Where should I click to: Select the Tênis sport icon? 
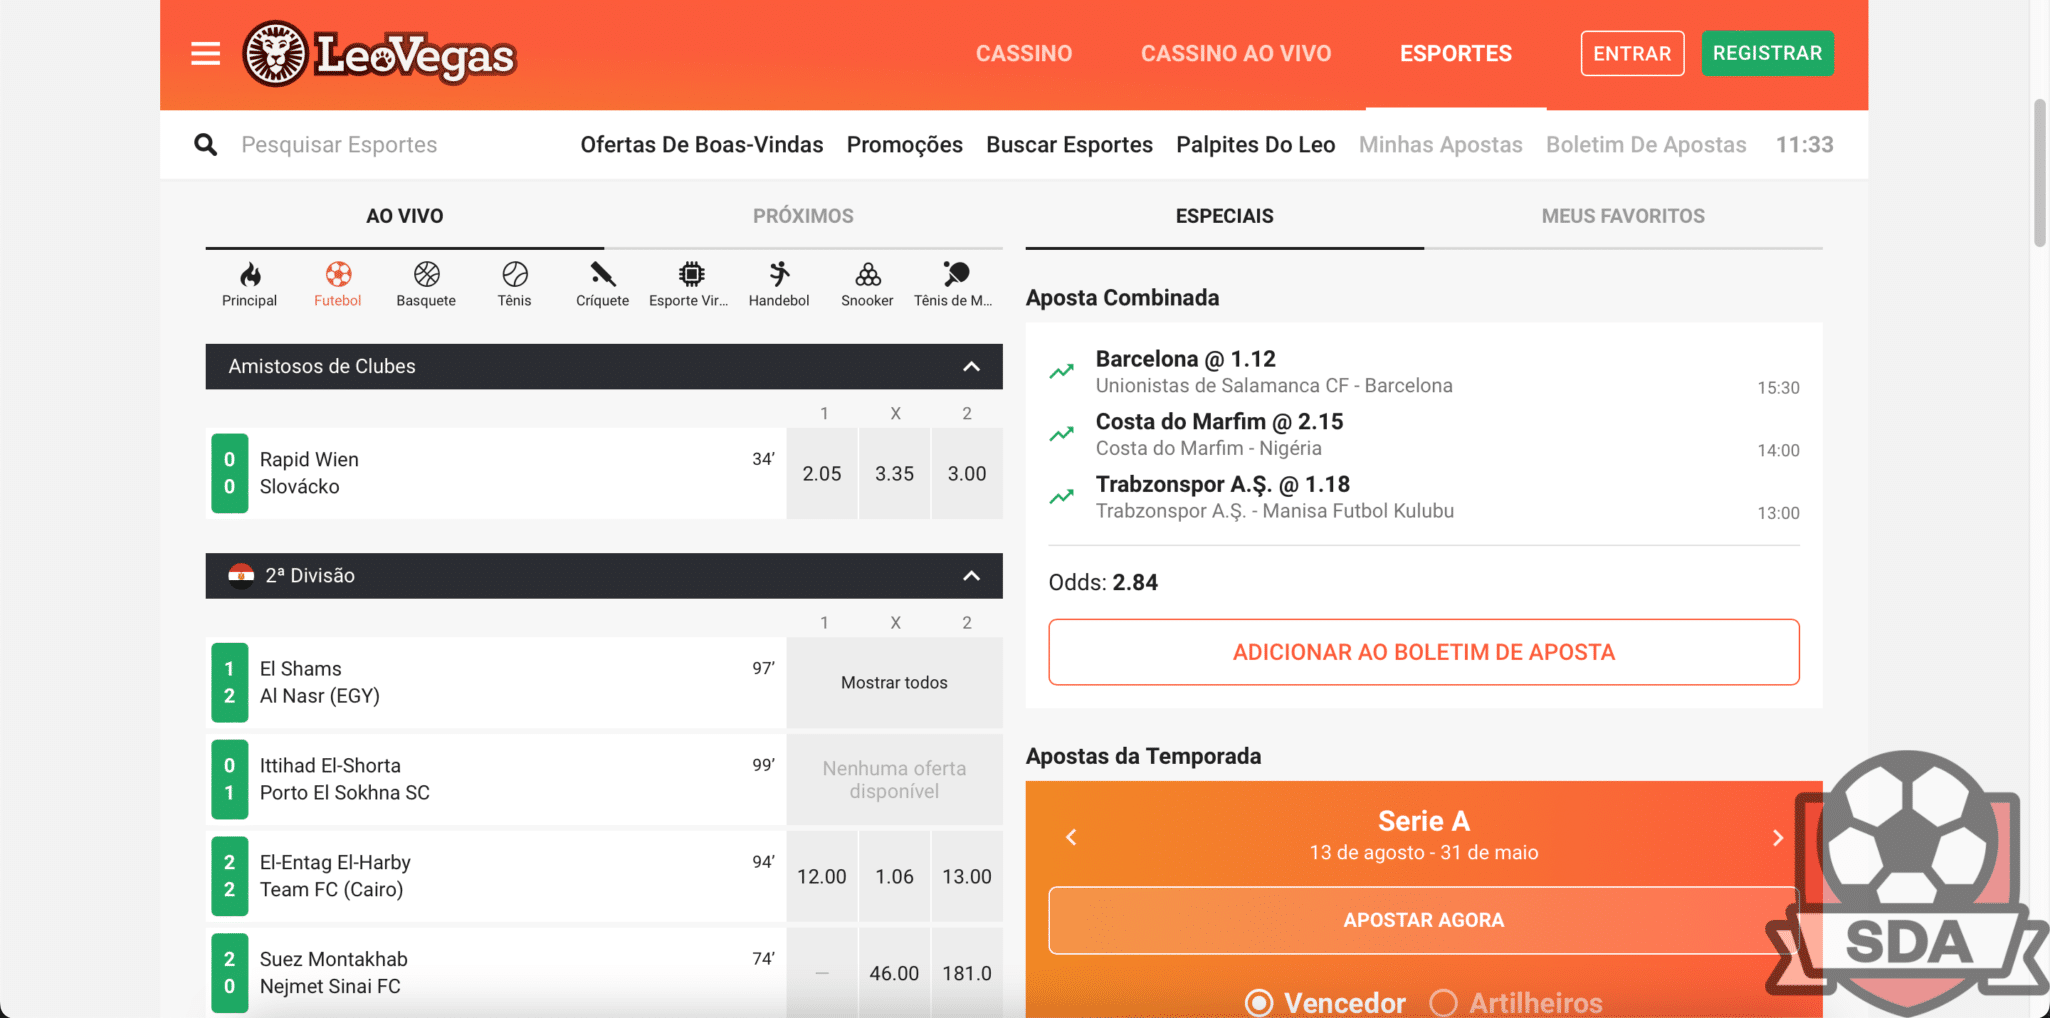click(514, 284)
